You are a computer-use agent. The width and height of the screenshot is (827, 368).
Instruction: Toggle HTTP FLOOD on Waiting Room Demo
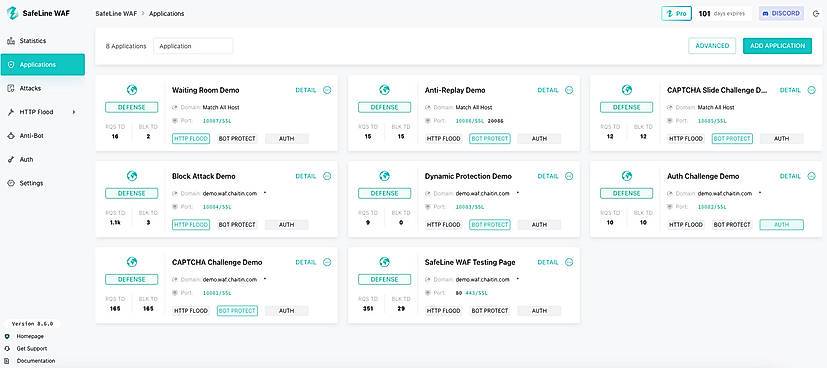191,139
